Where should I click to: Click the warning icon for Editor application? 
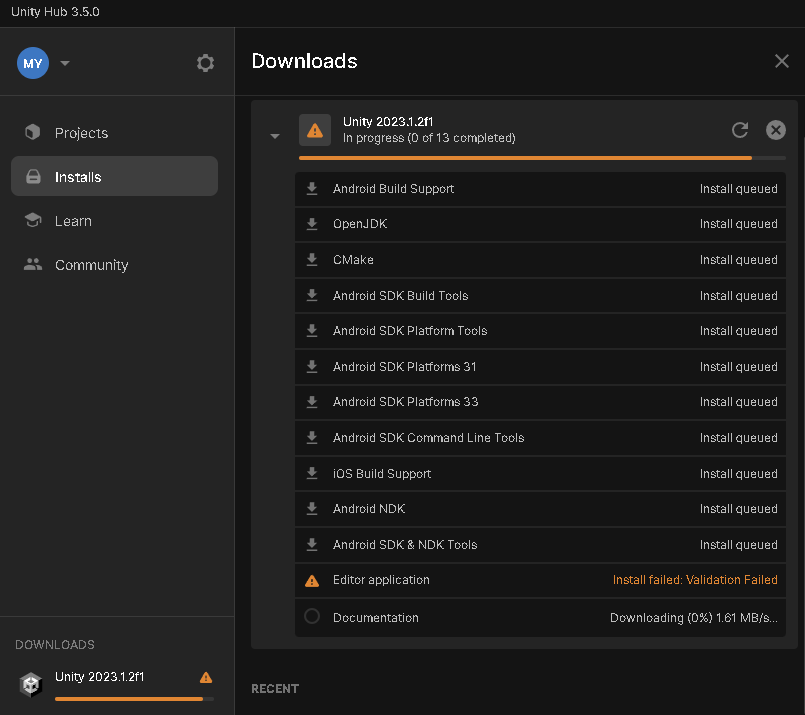point(312,581)
